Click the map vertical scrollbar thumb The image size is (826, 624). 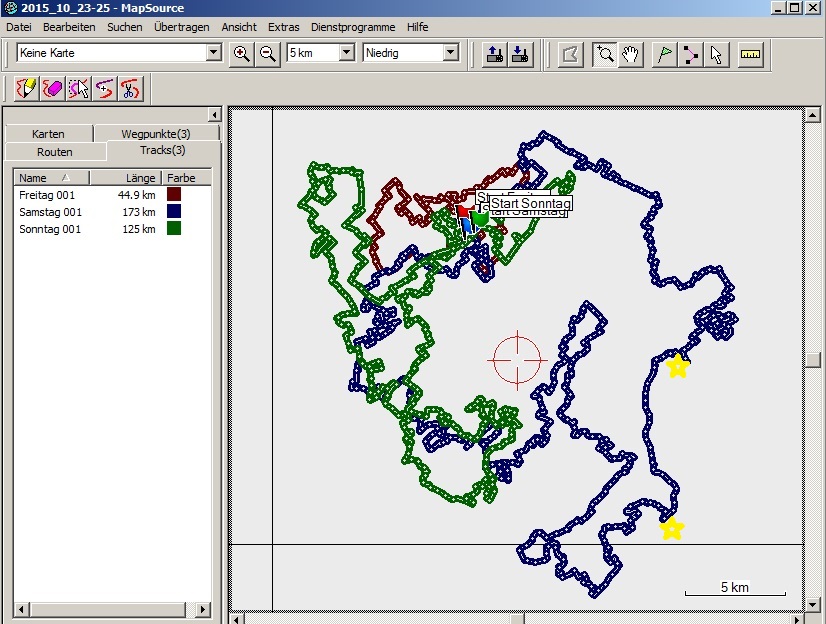click(x=812, y=359)
